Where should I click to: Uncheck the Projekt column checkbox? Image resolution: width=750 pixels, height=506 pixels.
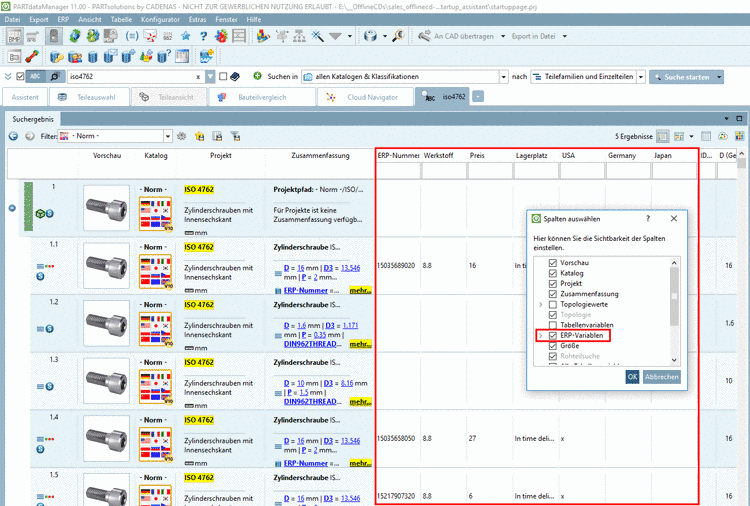click(x=552, y=284)
